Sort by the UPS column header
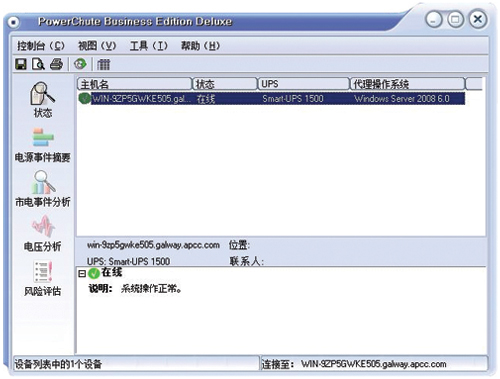This screenshot has width=500, height=379. coord(303,84)
